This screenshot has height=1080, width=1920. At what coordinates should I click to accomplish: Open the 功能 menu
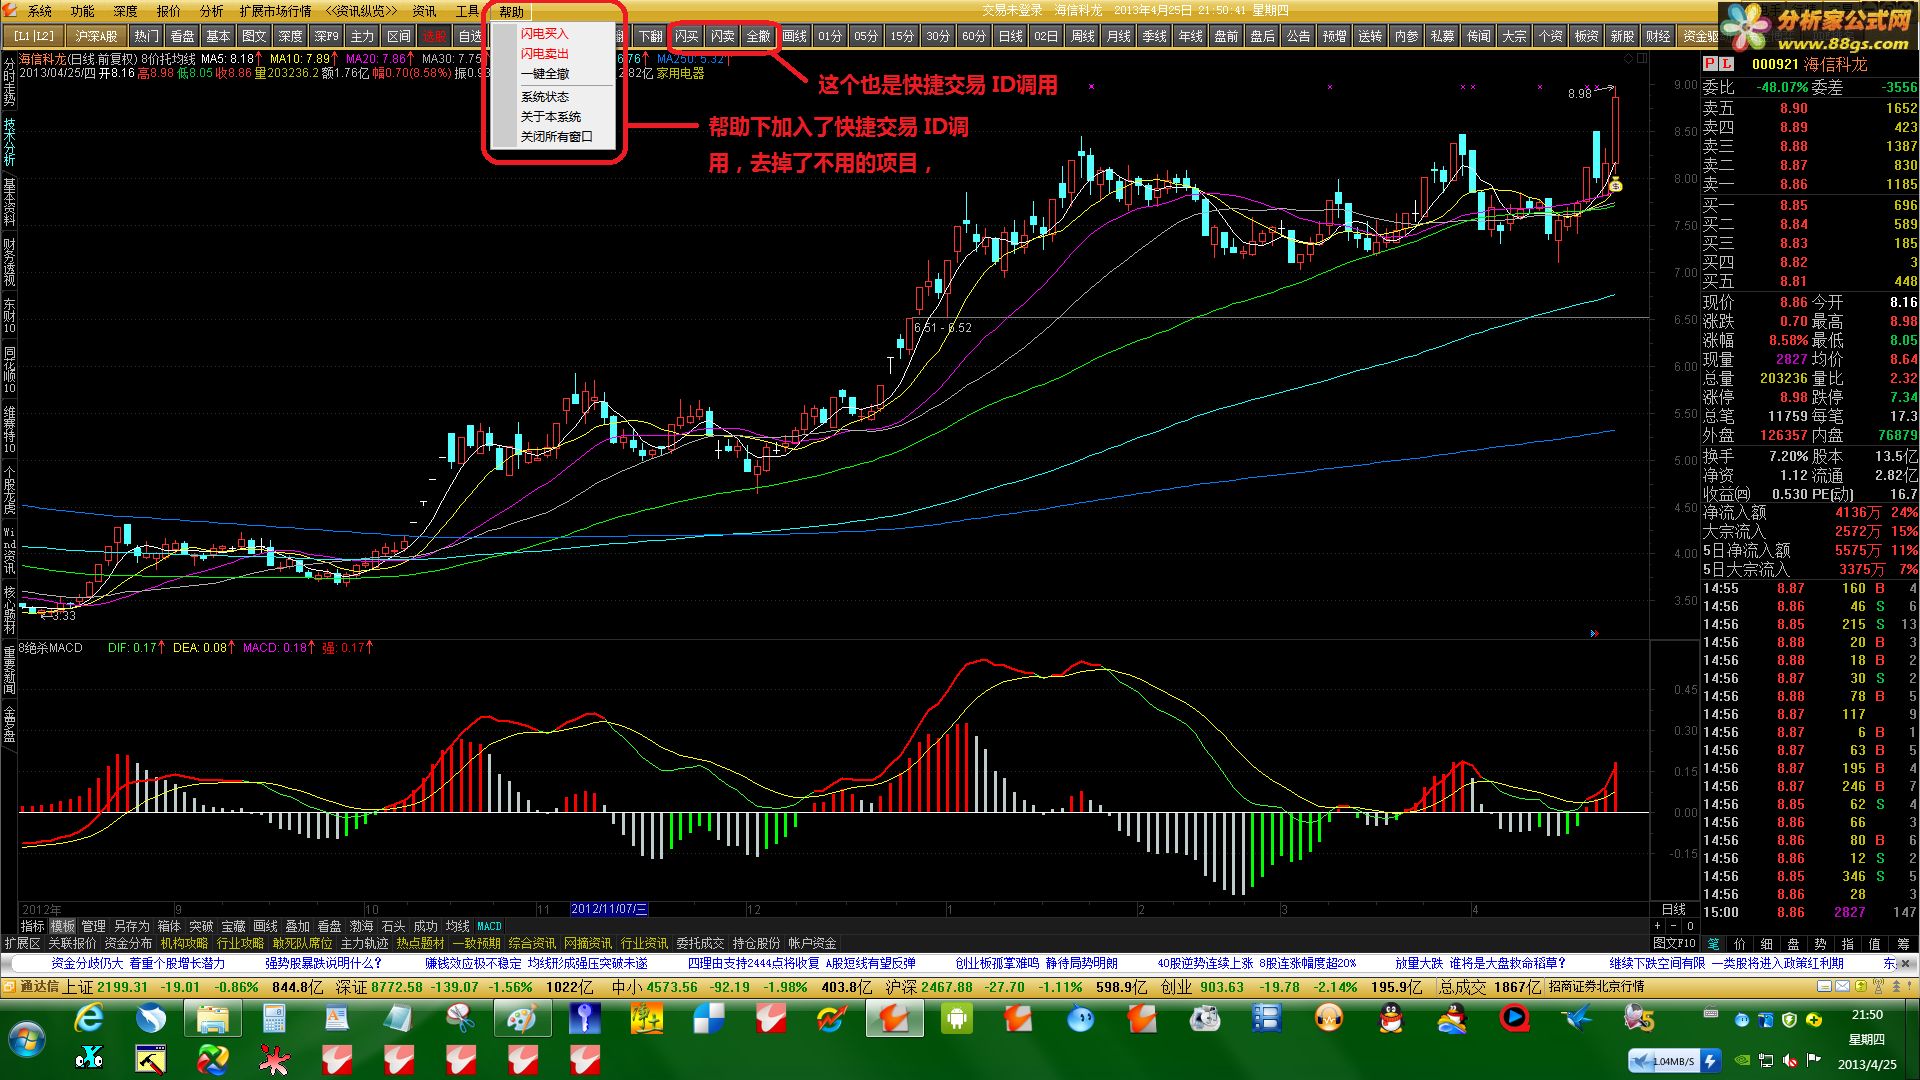(83, 11)
